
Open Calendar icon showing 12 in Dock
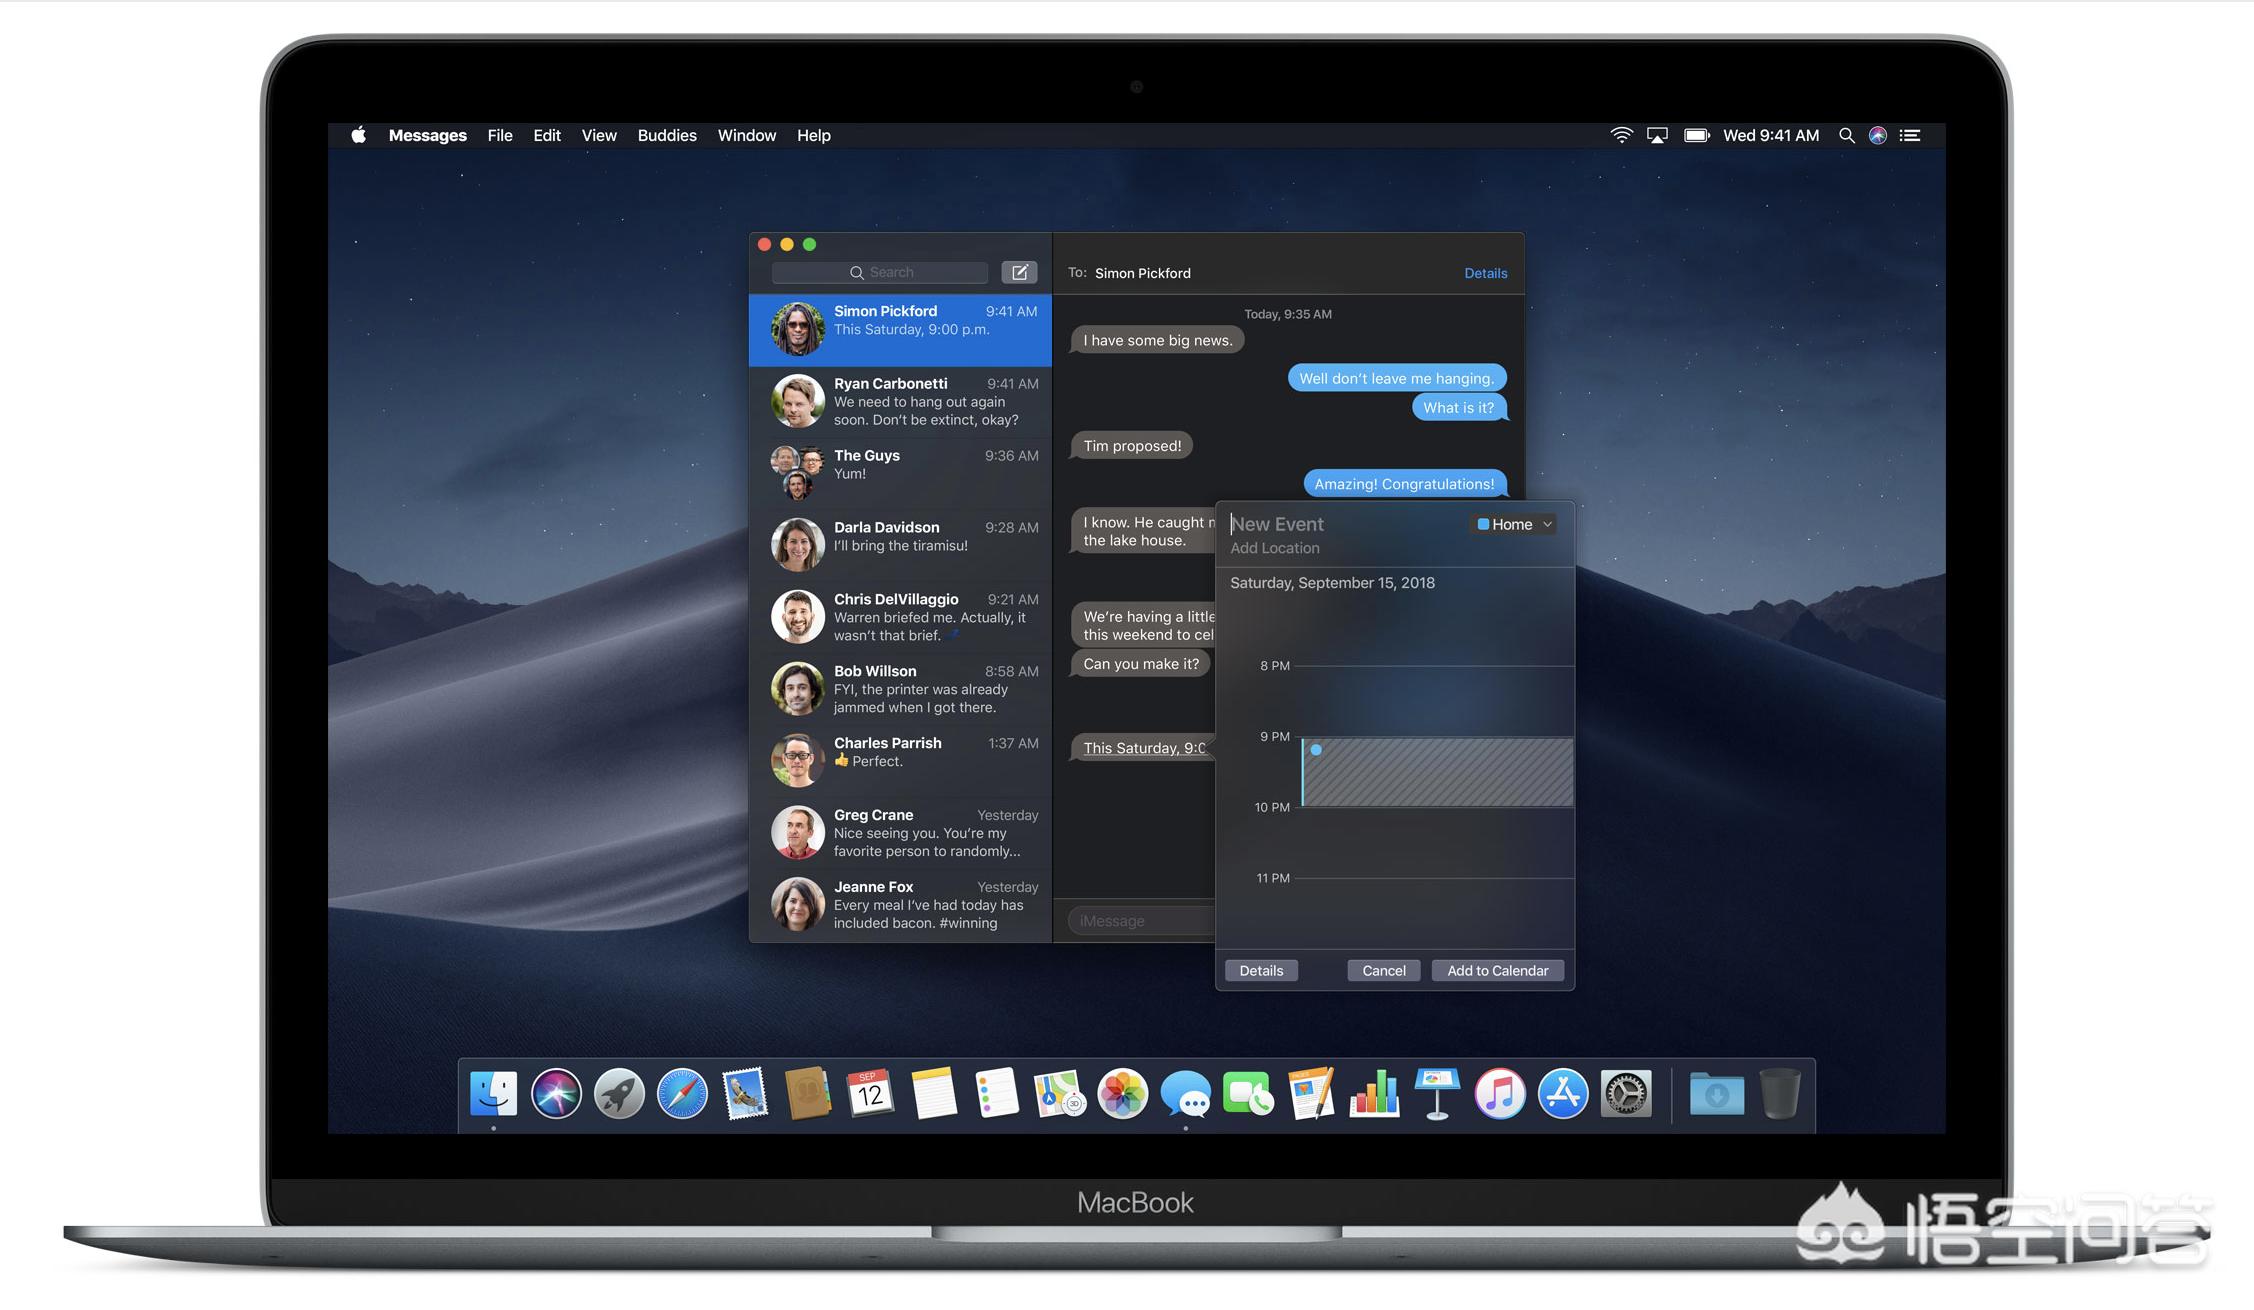point(870,1093)
